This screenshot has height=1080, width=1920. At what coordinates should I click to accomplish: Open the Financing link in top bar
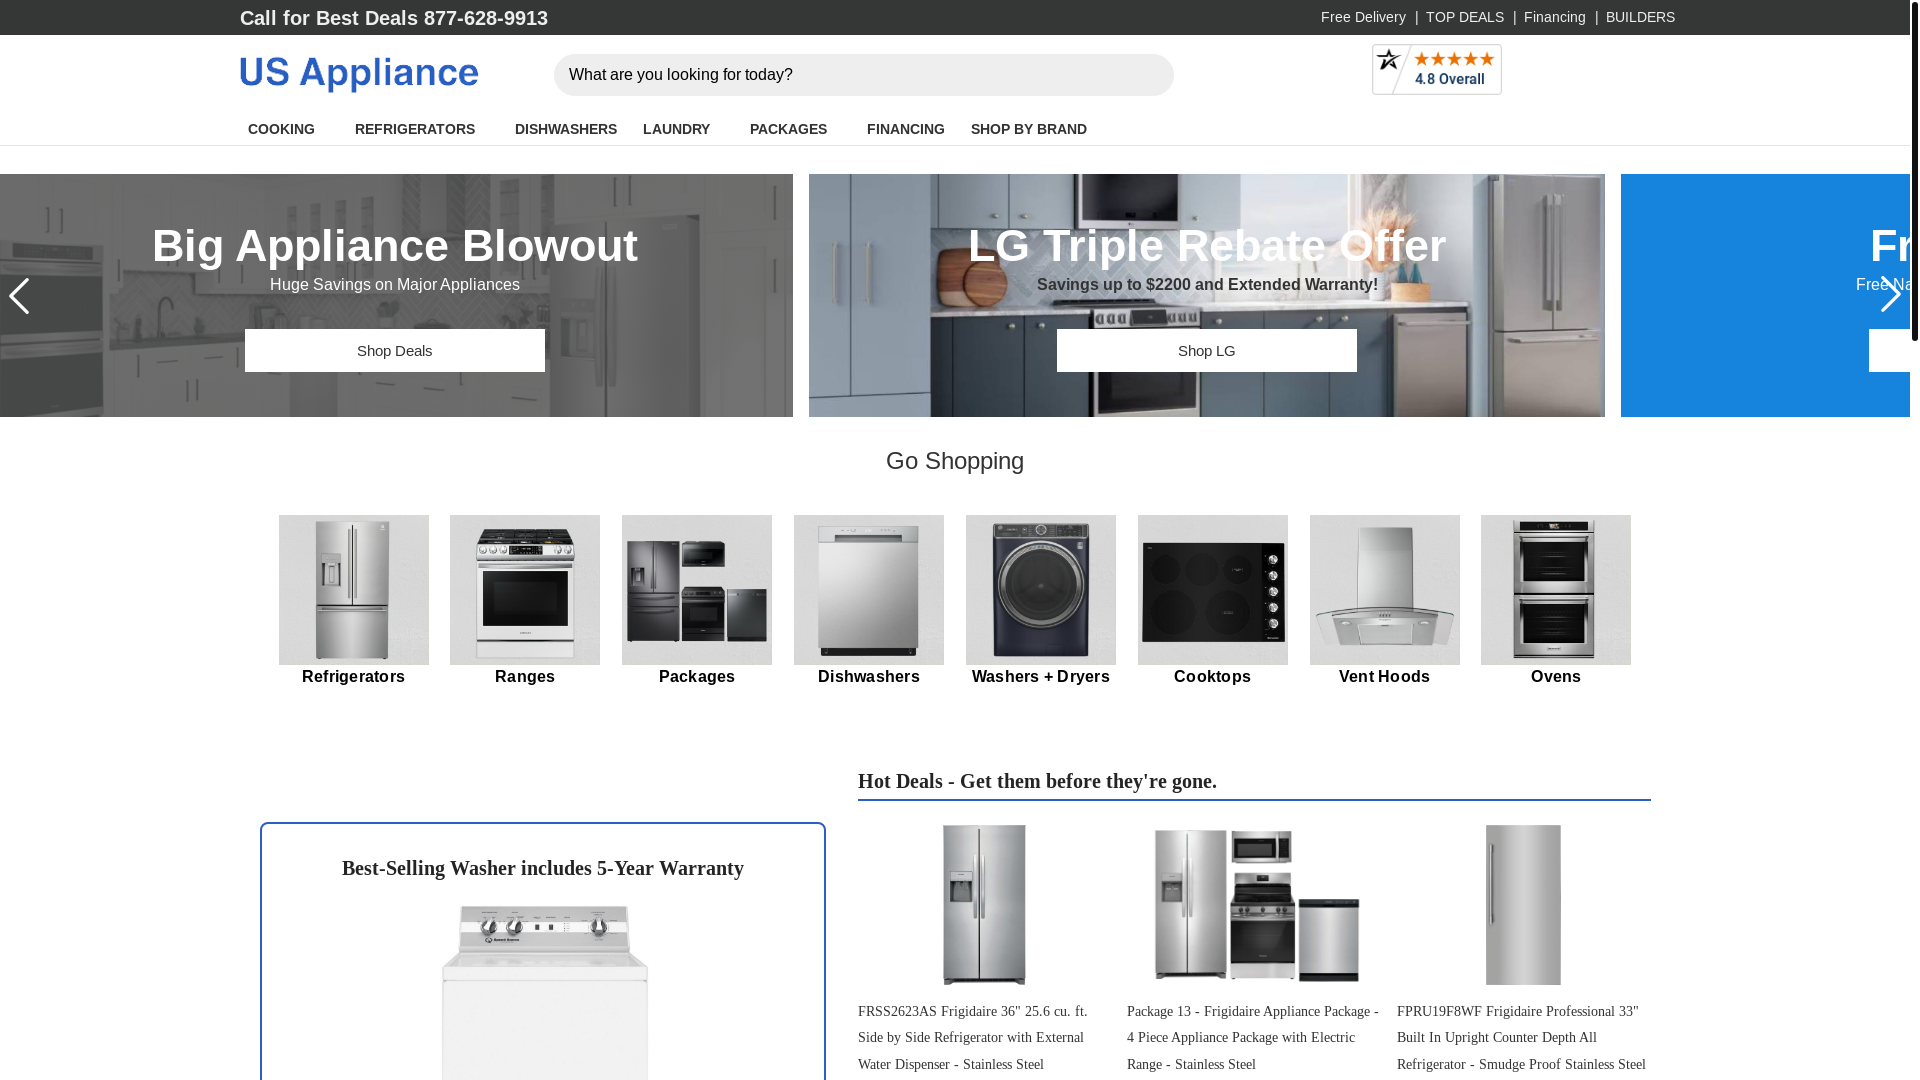[1555, 17]
